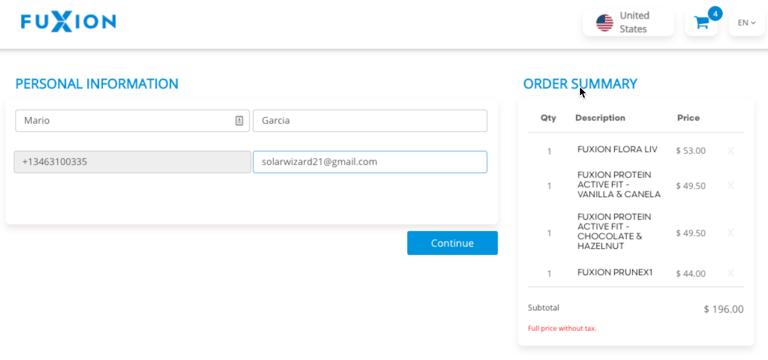
Task: Remove FUXION FLORA LIV from order
Action: click(x=730, y=151)
